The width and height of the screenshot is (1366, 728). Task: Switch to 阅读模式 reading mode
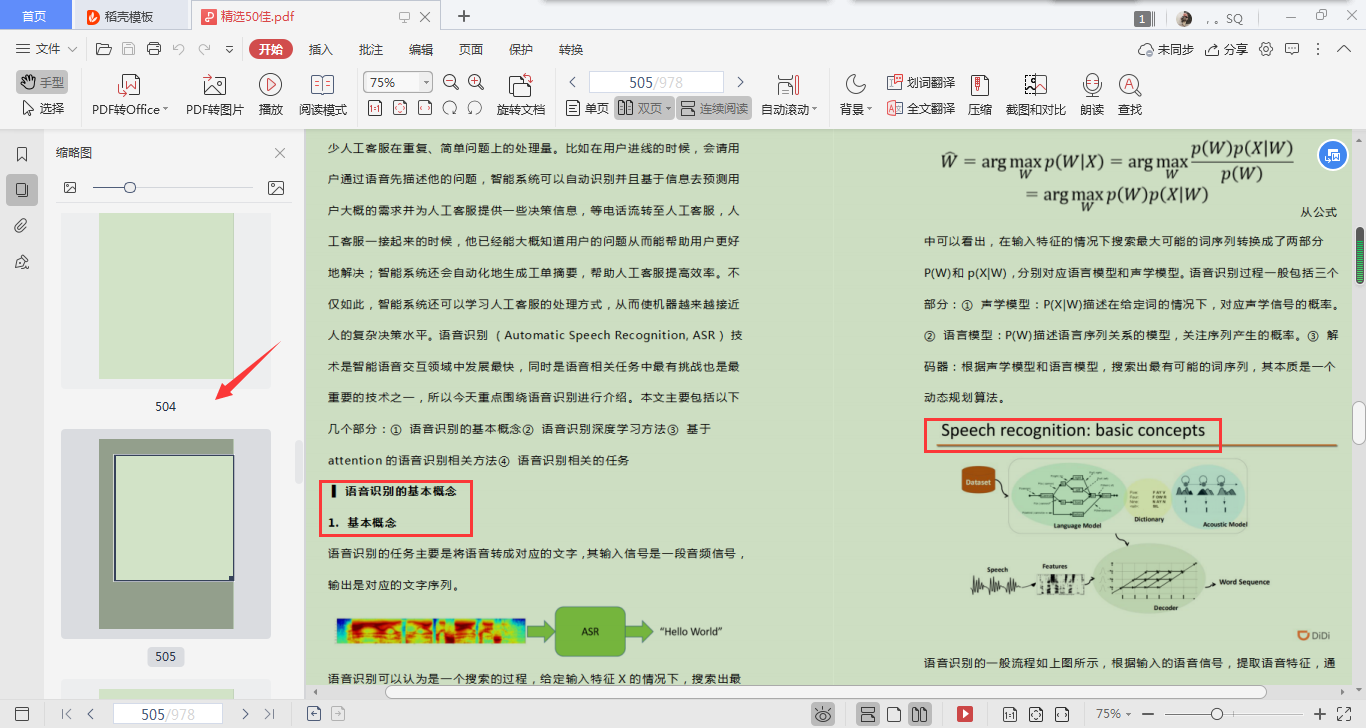[x=323, y=96]
